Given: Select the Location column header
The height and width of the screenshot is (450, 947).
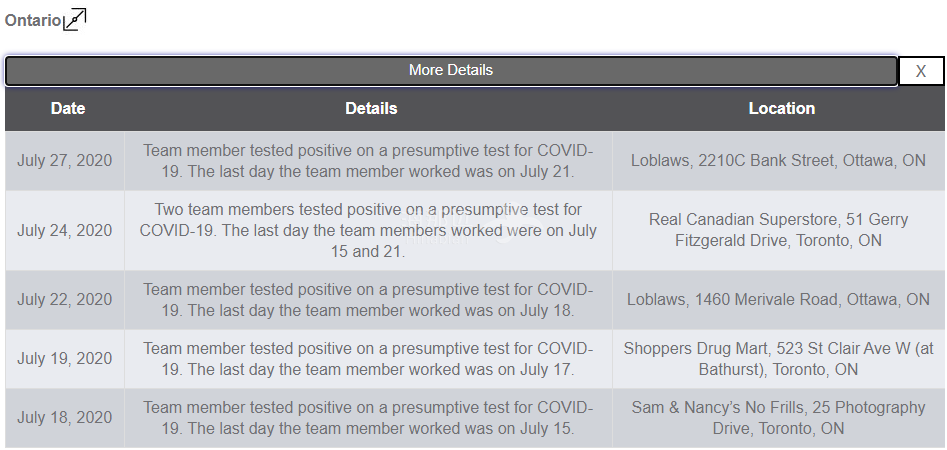Looking at the screenshot, I should coord(782,109).
